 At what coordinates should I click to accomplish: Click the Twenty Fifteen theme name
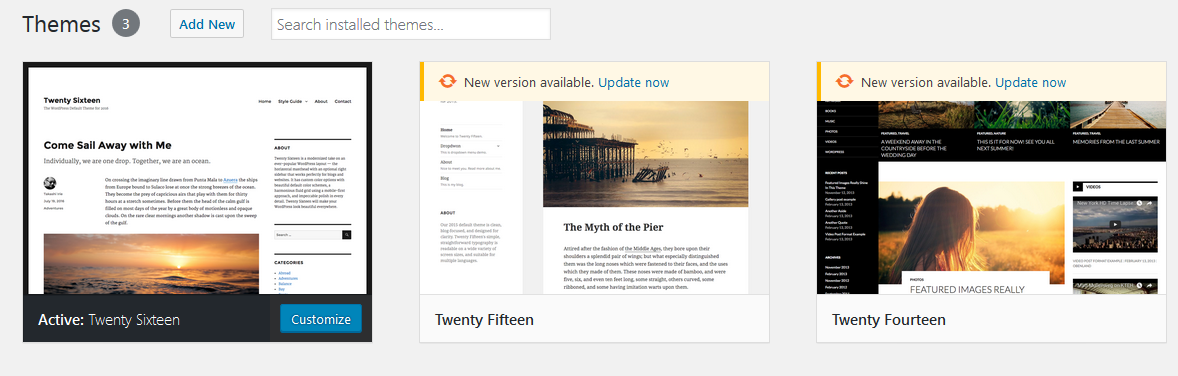click(484, 320)
